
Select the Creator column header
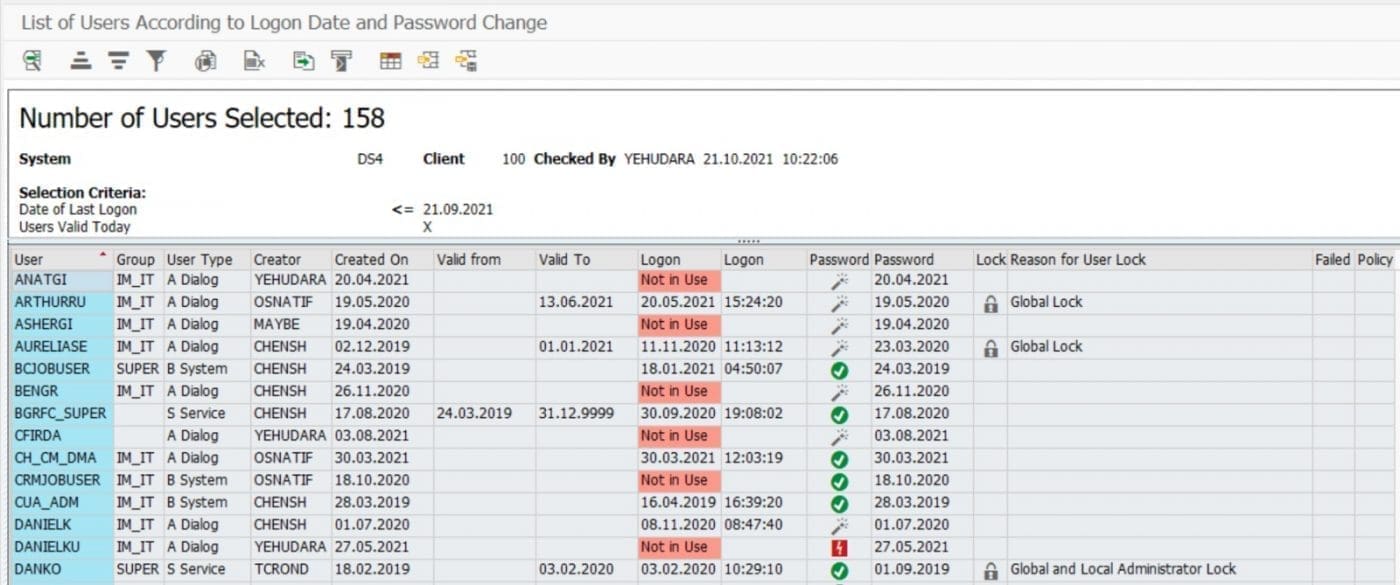pyautogui.click(x=290, y=259)
